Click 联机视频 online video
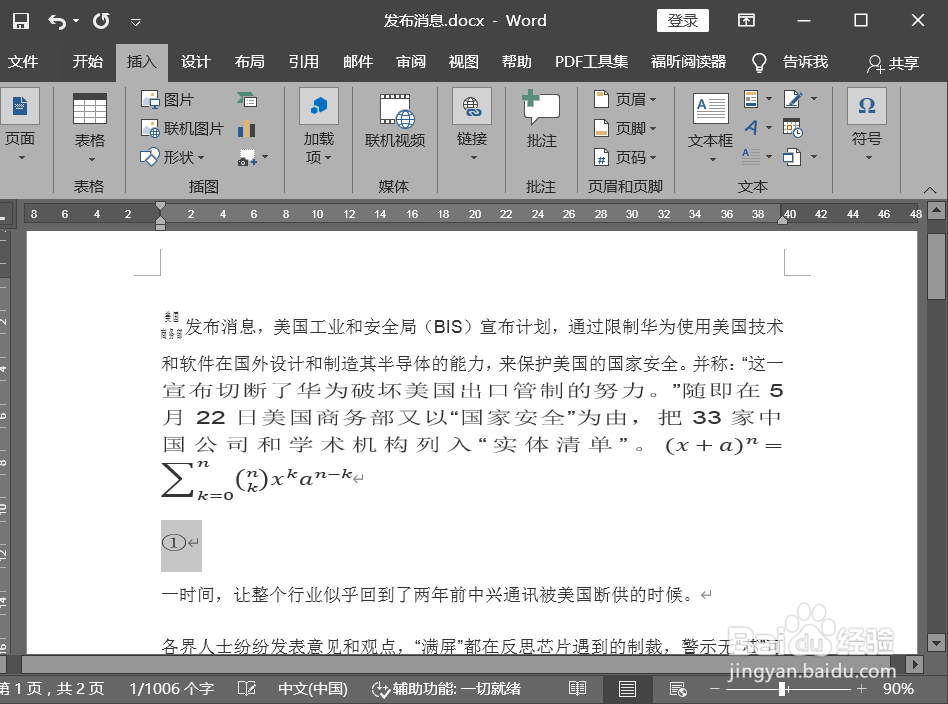This screenshot has height=704, width=948. pos(395,122)
